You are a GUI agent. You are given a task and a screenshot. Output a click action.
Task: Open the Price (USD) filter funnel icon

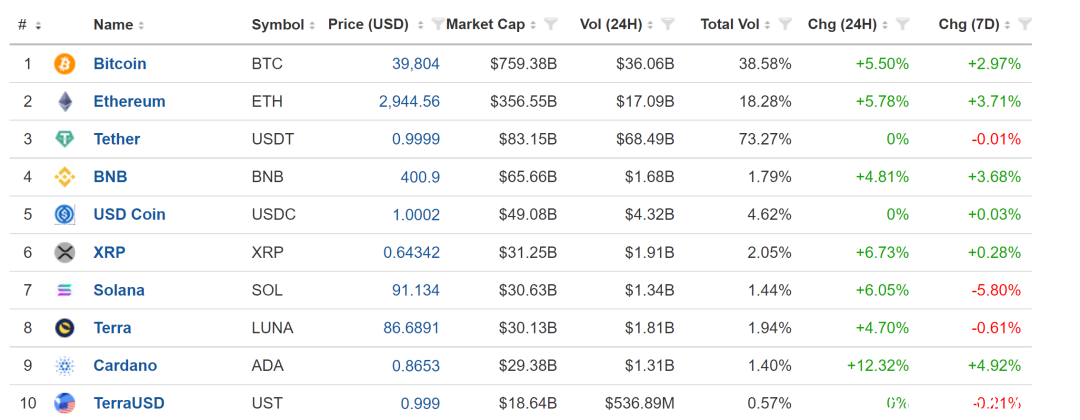point(437,25)
